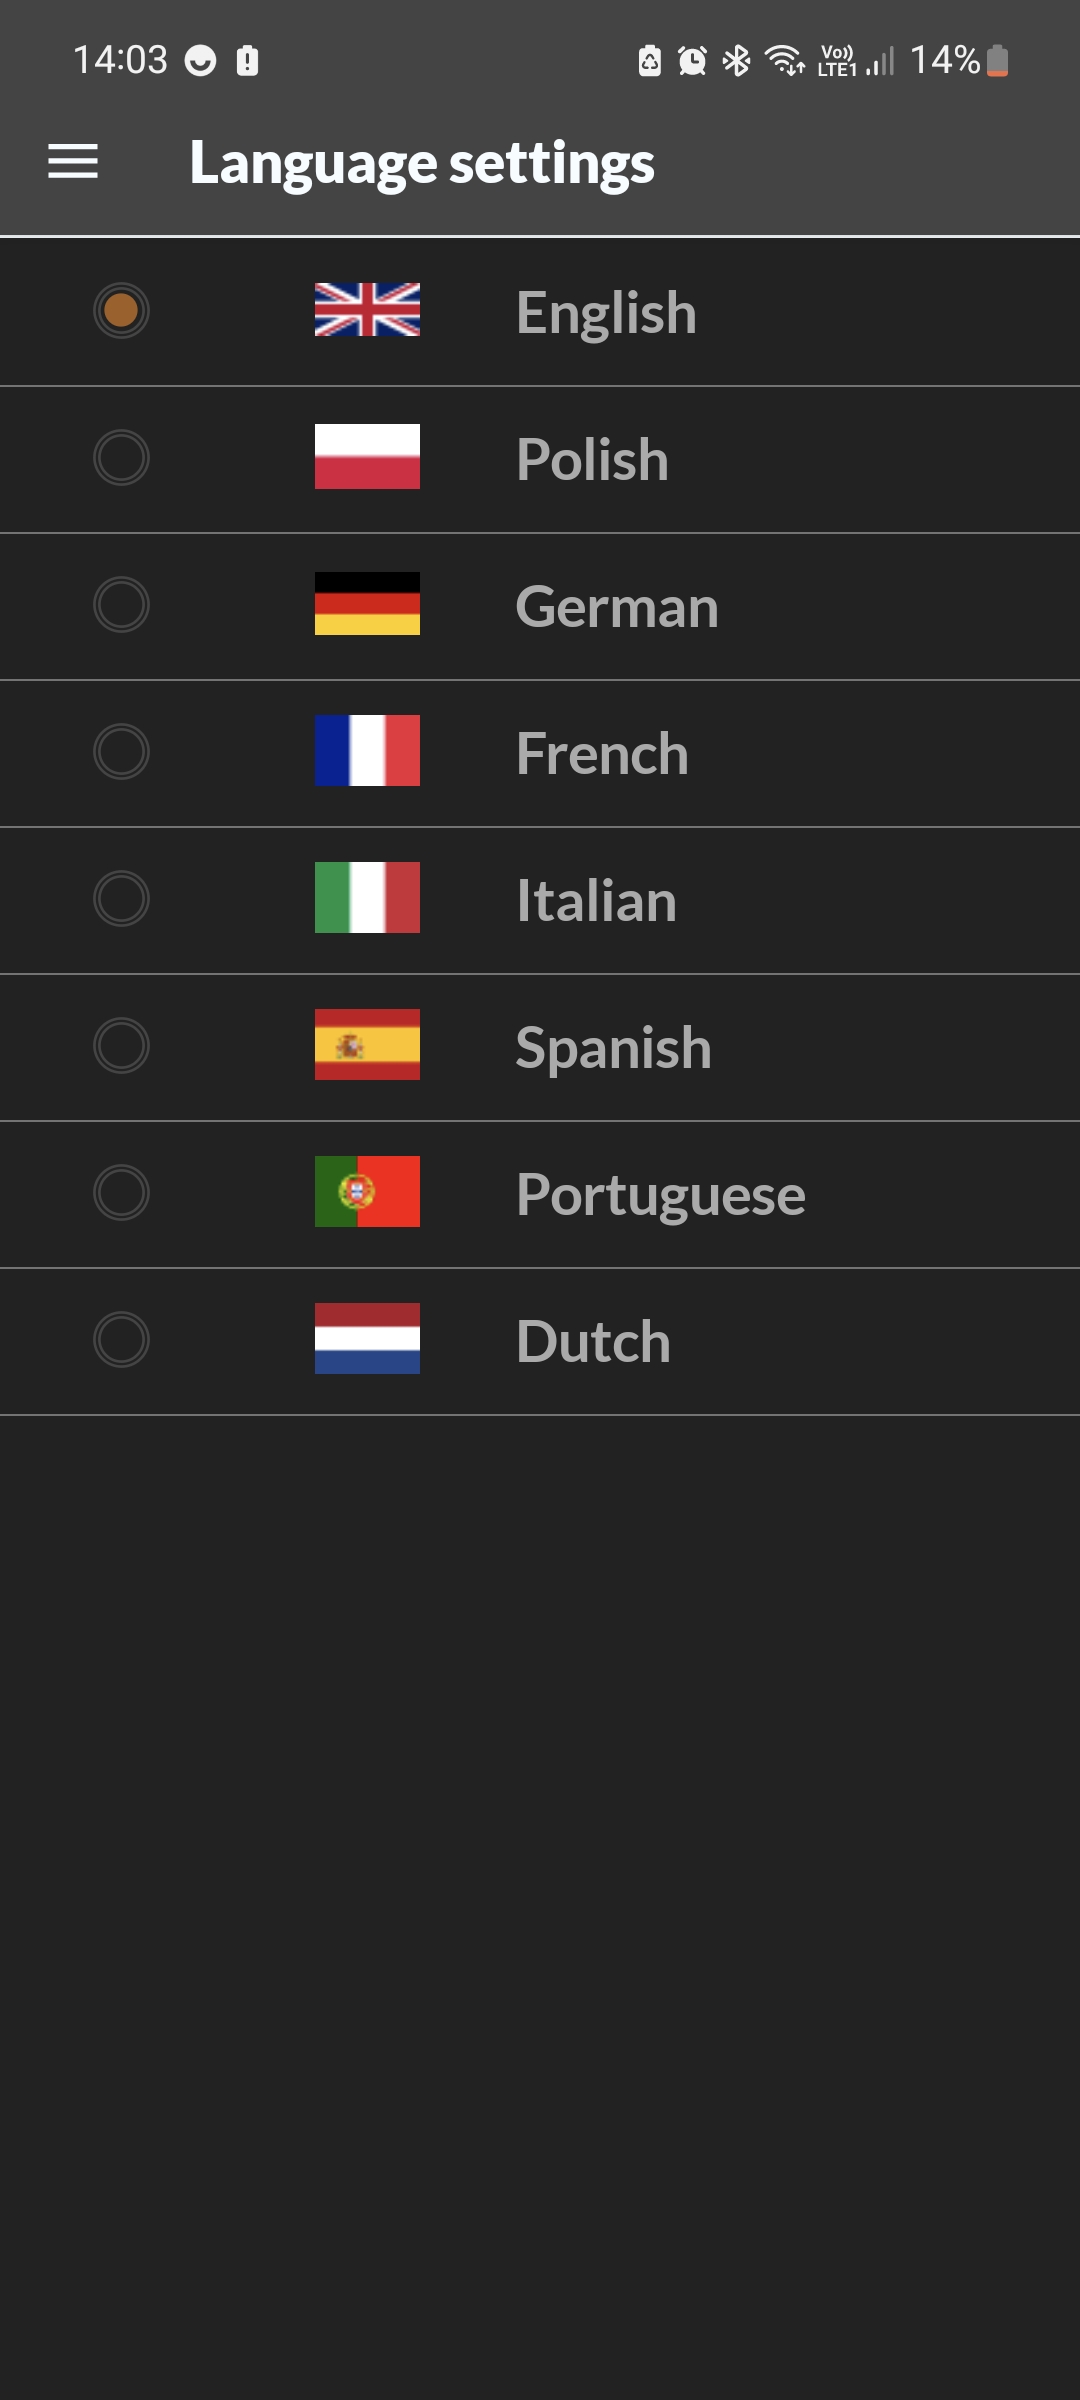Screen dimensions: 1080x2400
Task: Tap the Polish flag icon
Action: [x=367, y=457]
